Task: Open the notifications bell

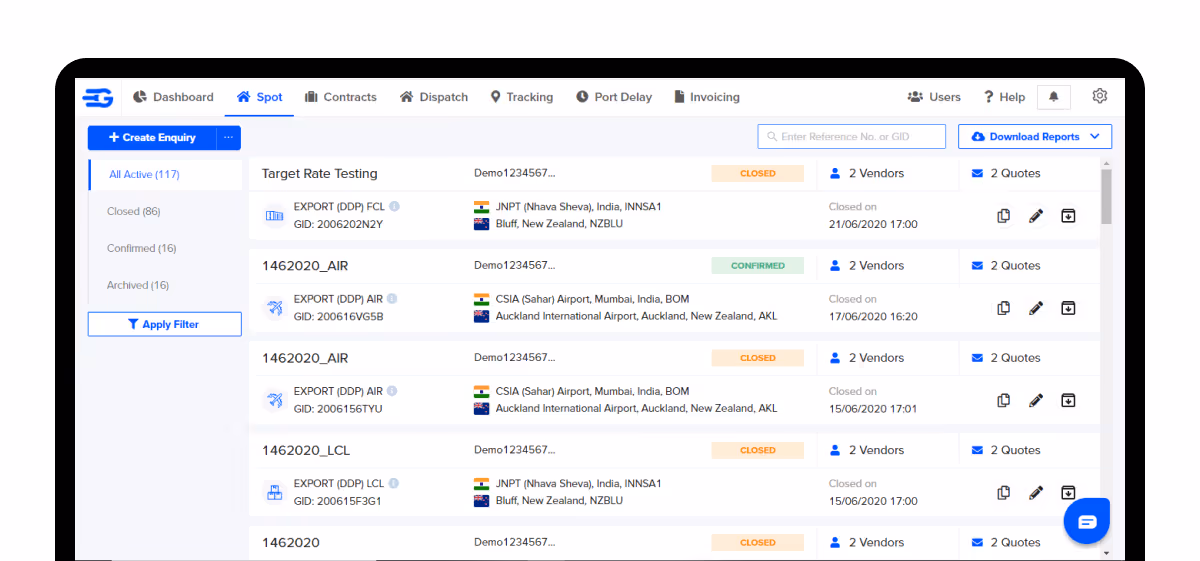Action: (1054, 97)
